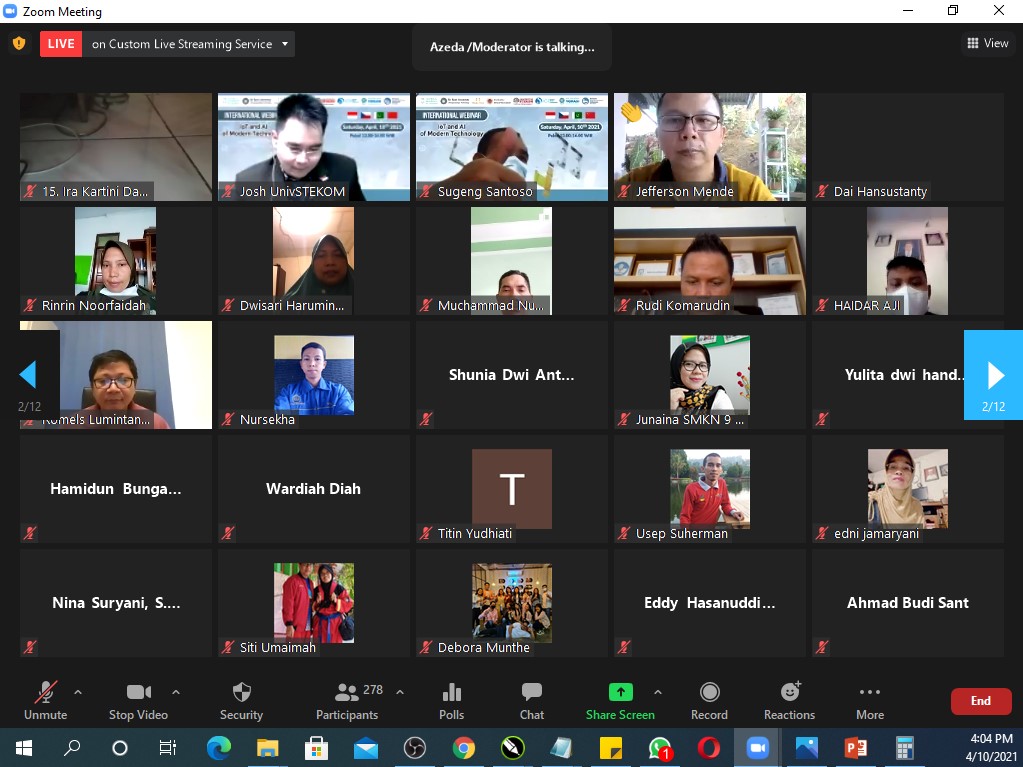Click the Zoom taskbar icon
Viewport: 1023px width, 767px height.
click(757, 747)
